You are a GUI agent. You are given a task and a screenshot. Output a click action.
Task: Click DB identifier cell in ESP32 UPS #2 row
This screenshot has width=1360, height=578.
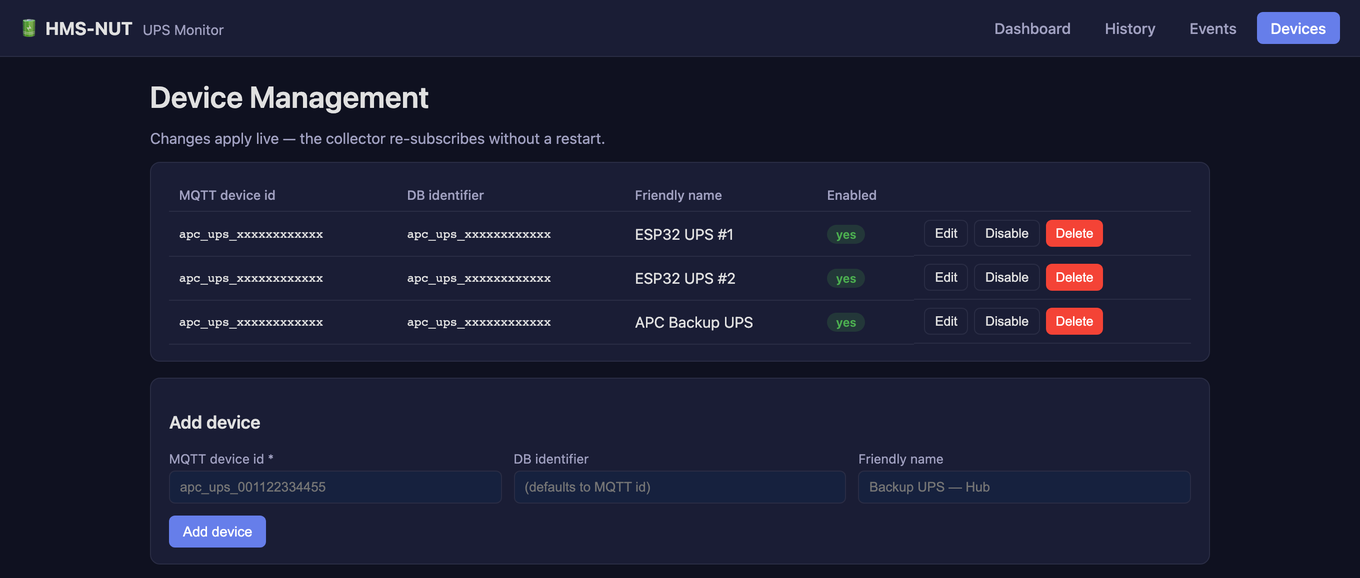click(479, 278)
